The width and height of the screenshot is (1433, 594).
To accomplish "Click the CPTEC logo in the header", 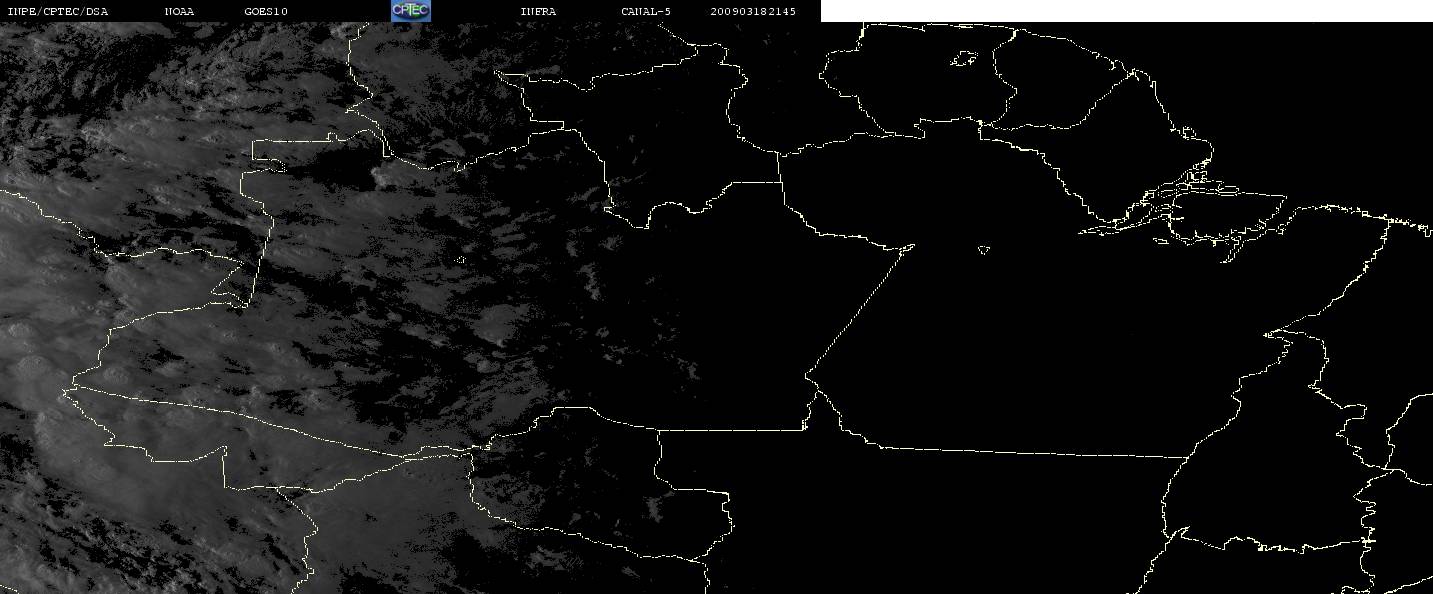I will (411, 11).
